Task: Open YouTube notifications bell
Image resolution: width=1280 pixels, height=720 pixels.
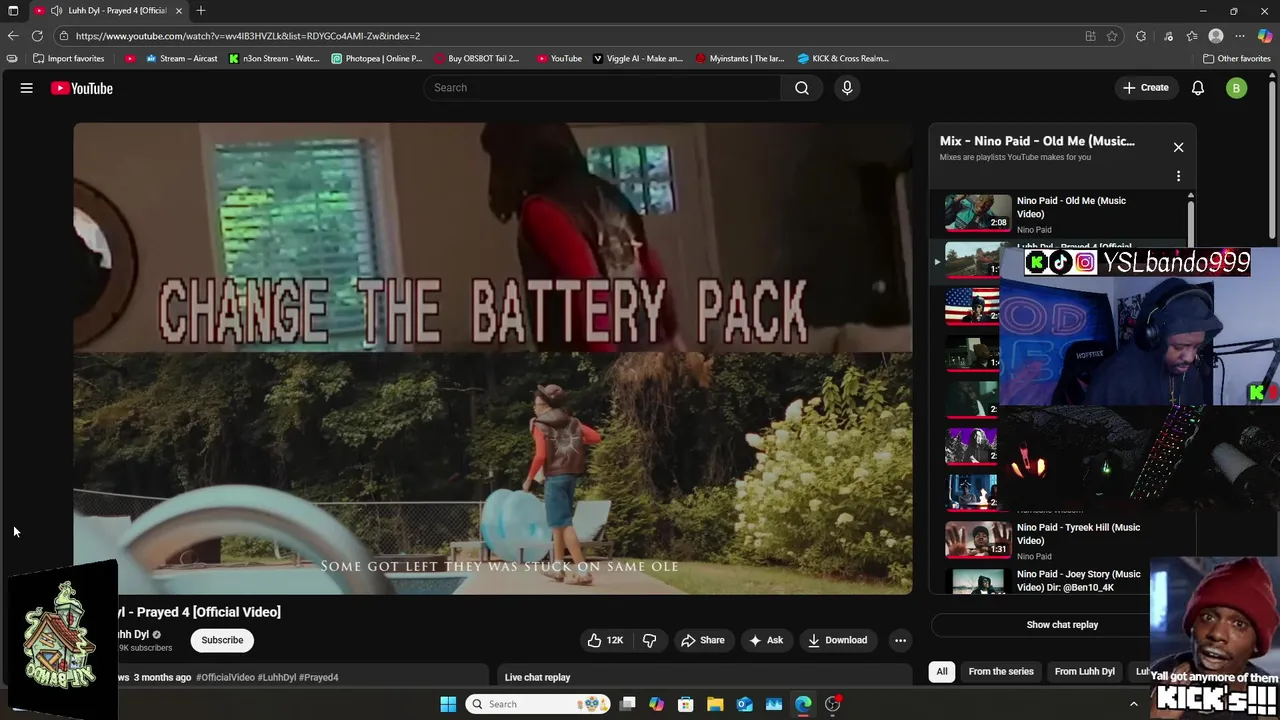Action: (1198, 88)
